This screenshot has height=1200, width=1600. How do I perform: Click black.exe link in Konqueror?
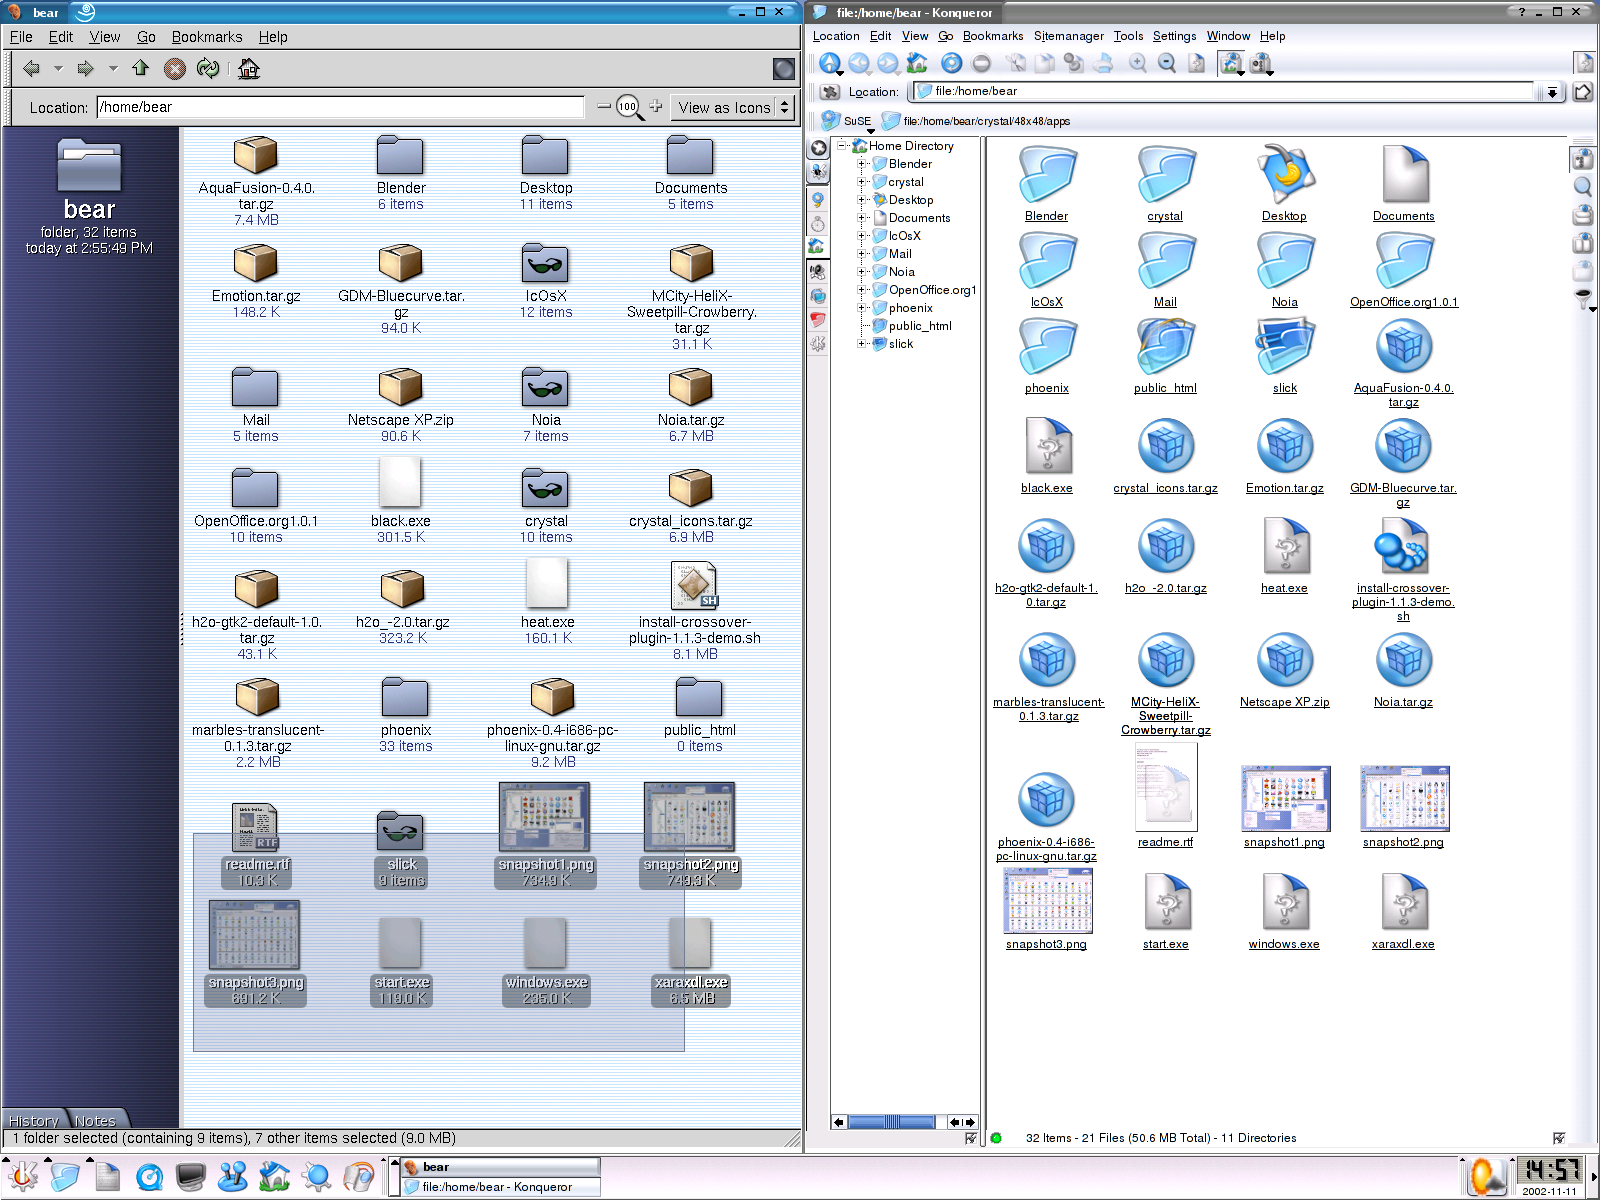tap(1046, 488)
